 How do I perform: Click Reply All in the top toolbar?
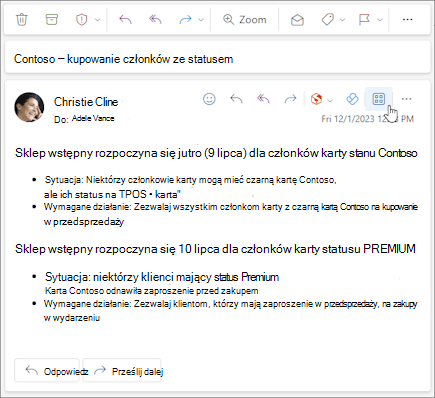click(155, 20)
